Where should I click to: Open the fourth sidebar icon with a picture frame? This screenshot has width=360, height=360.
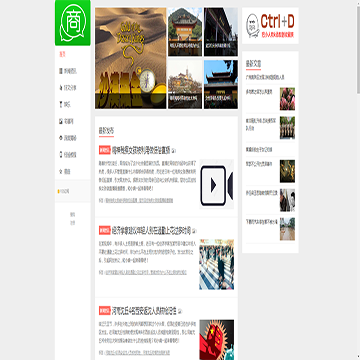pyautogui.click(x=60, y=121)
